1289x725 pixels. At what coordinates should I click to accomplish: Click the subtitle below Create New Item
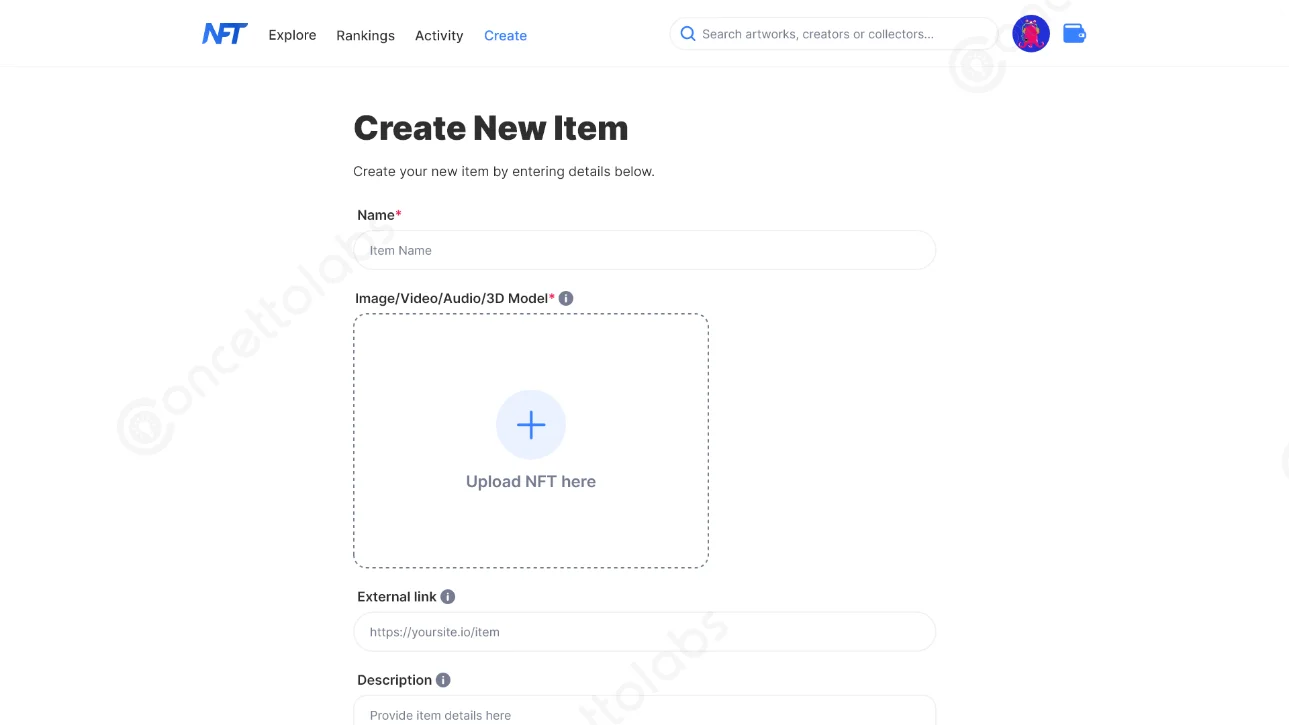click(x=503, y=171)
